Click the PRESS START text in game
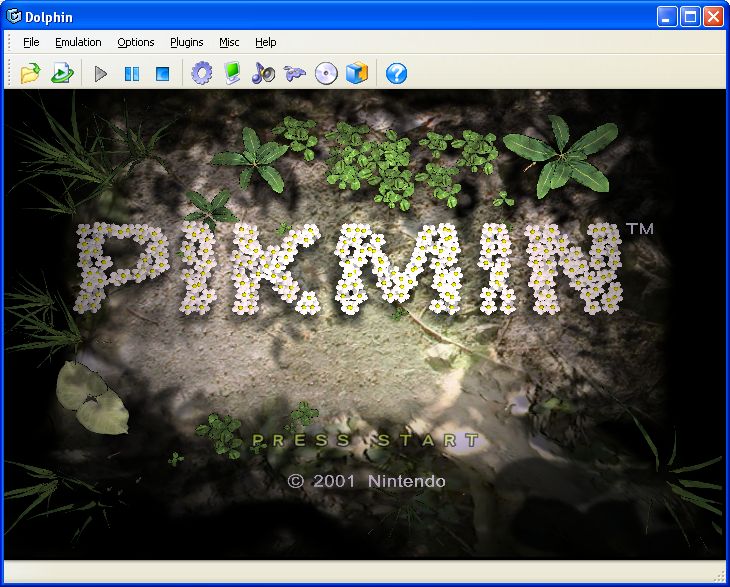Image resolution: width=730 pixels, height=587 pixels. pyautogui.click(x=365, y=440)
